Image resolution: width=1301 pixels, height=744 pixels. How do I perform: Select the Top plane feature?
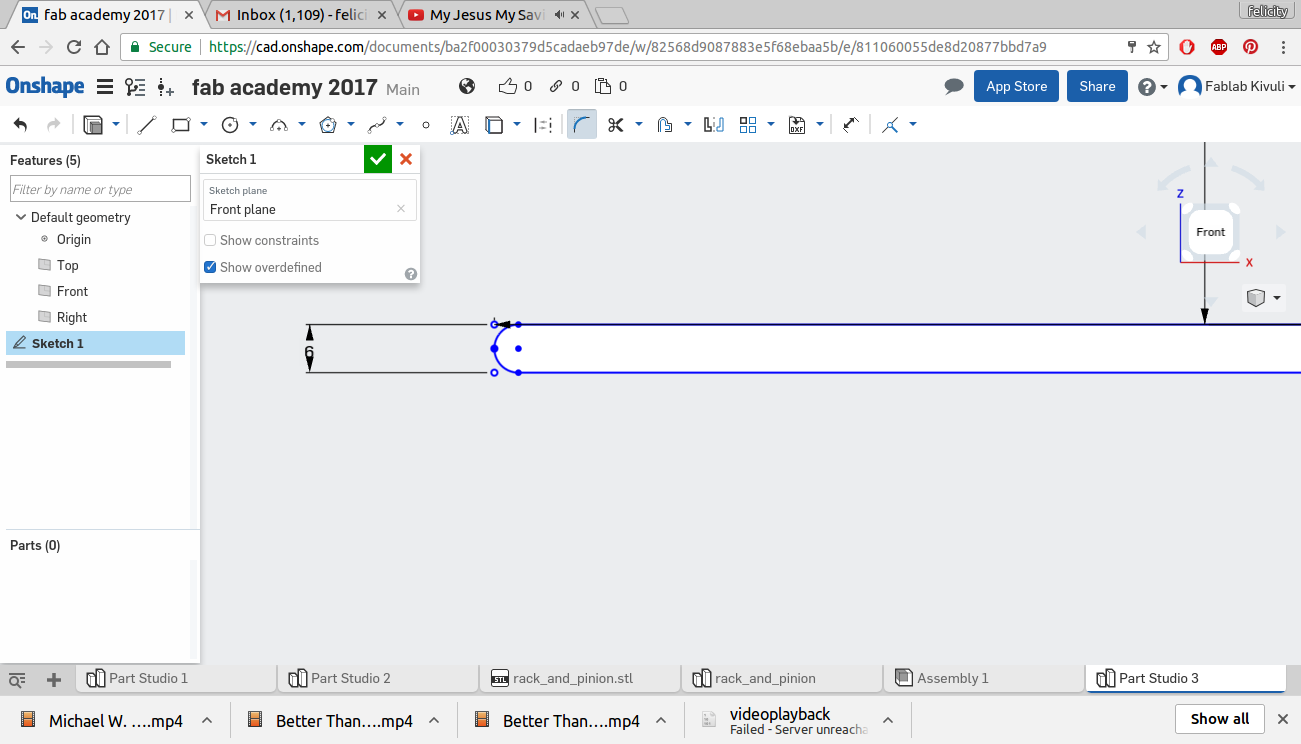pyautogui.click(x=68, y=265)
